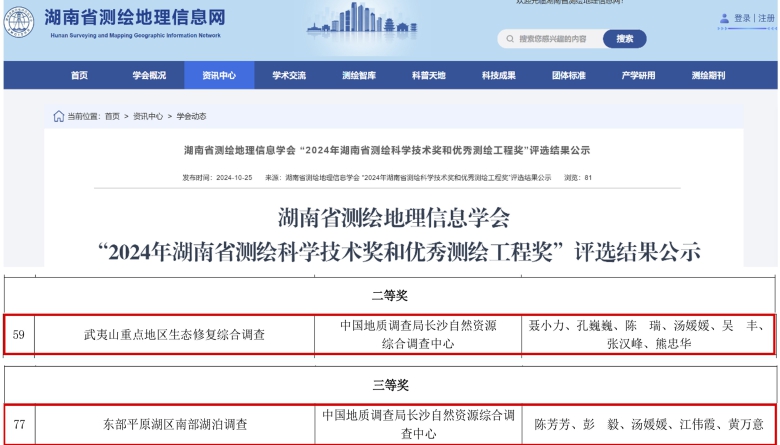This screenshot has height=445, width=780.
Task: Click the site title 湖南省测绘地理信息网
Action: coord(135,17)
